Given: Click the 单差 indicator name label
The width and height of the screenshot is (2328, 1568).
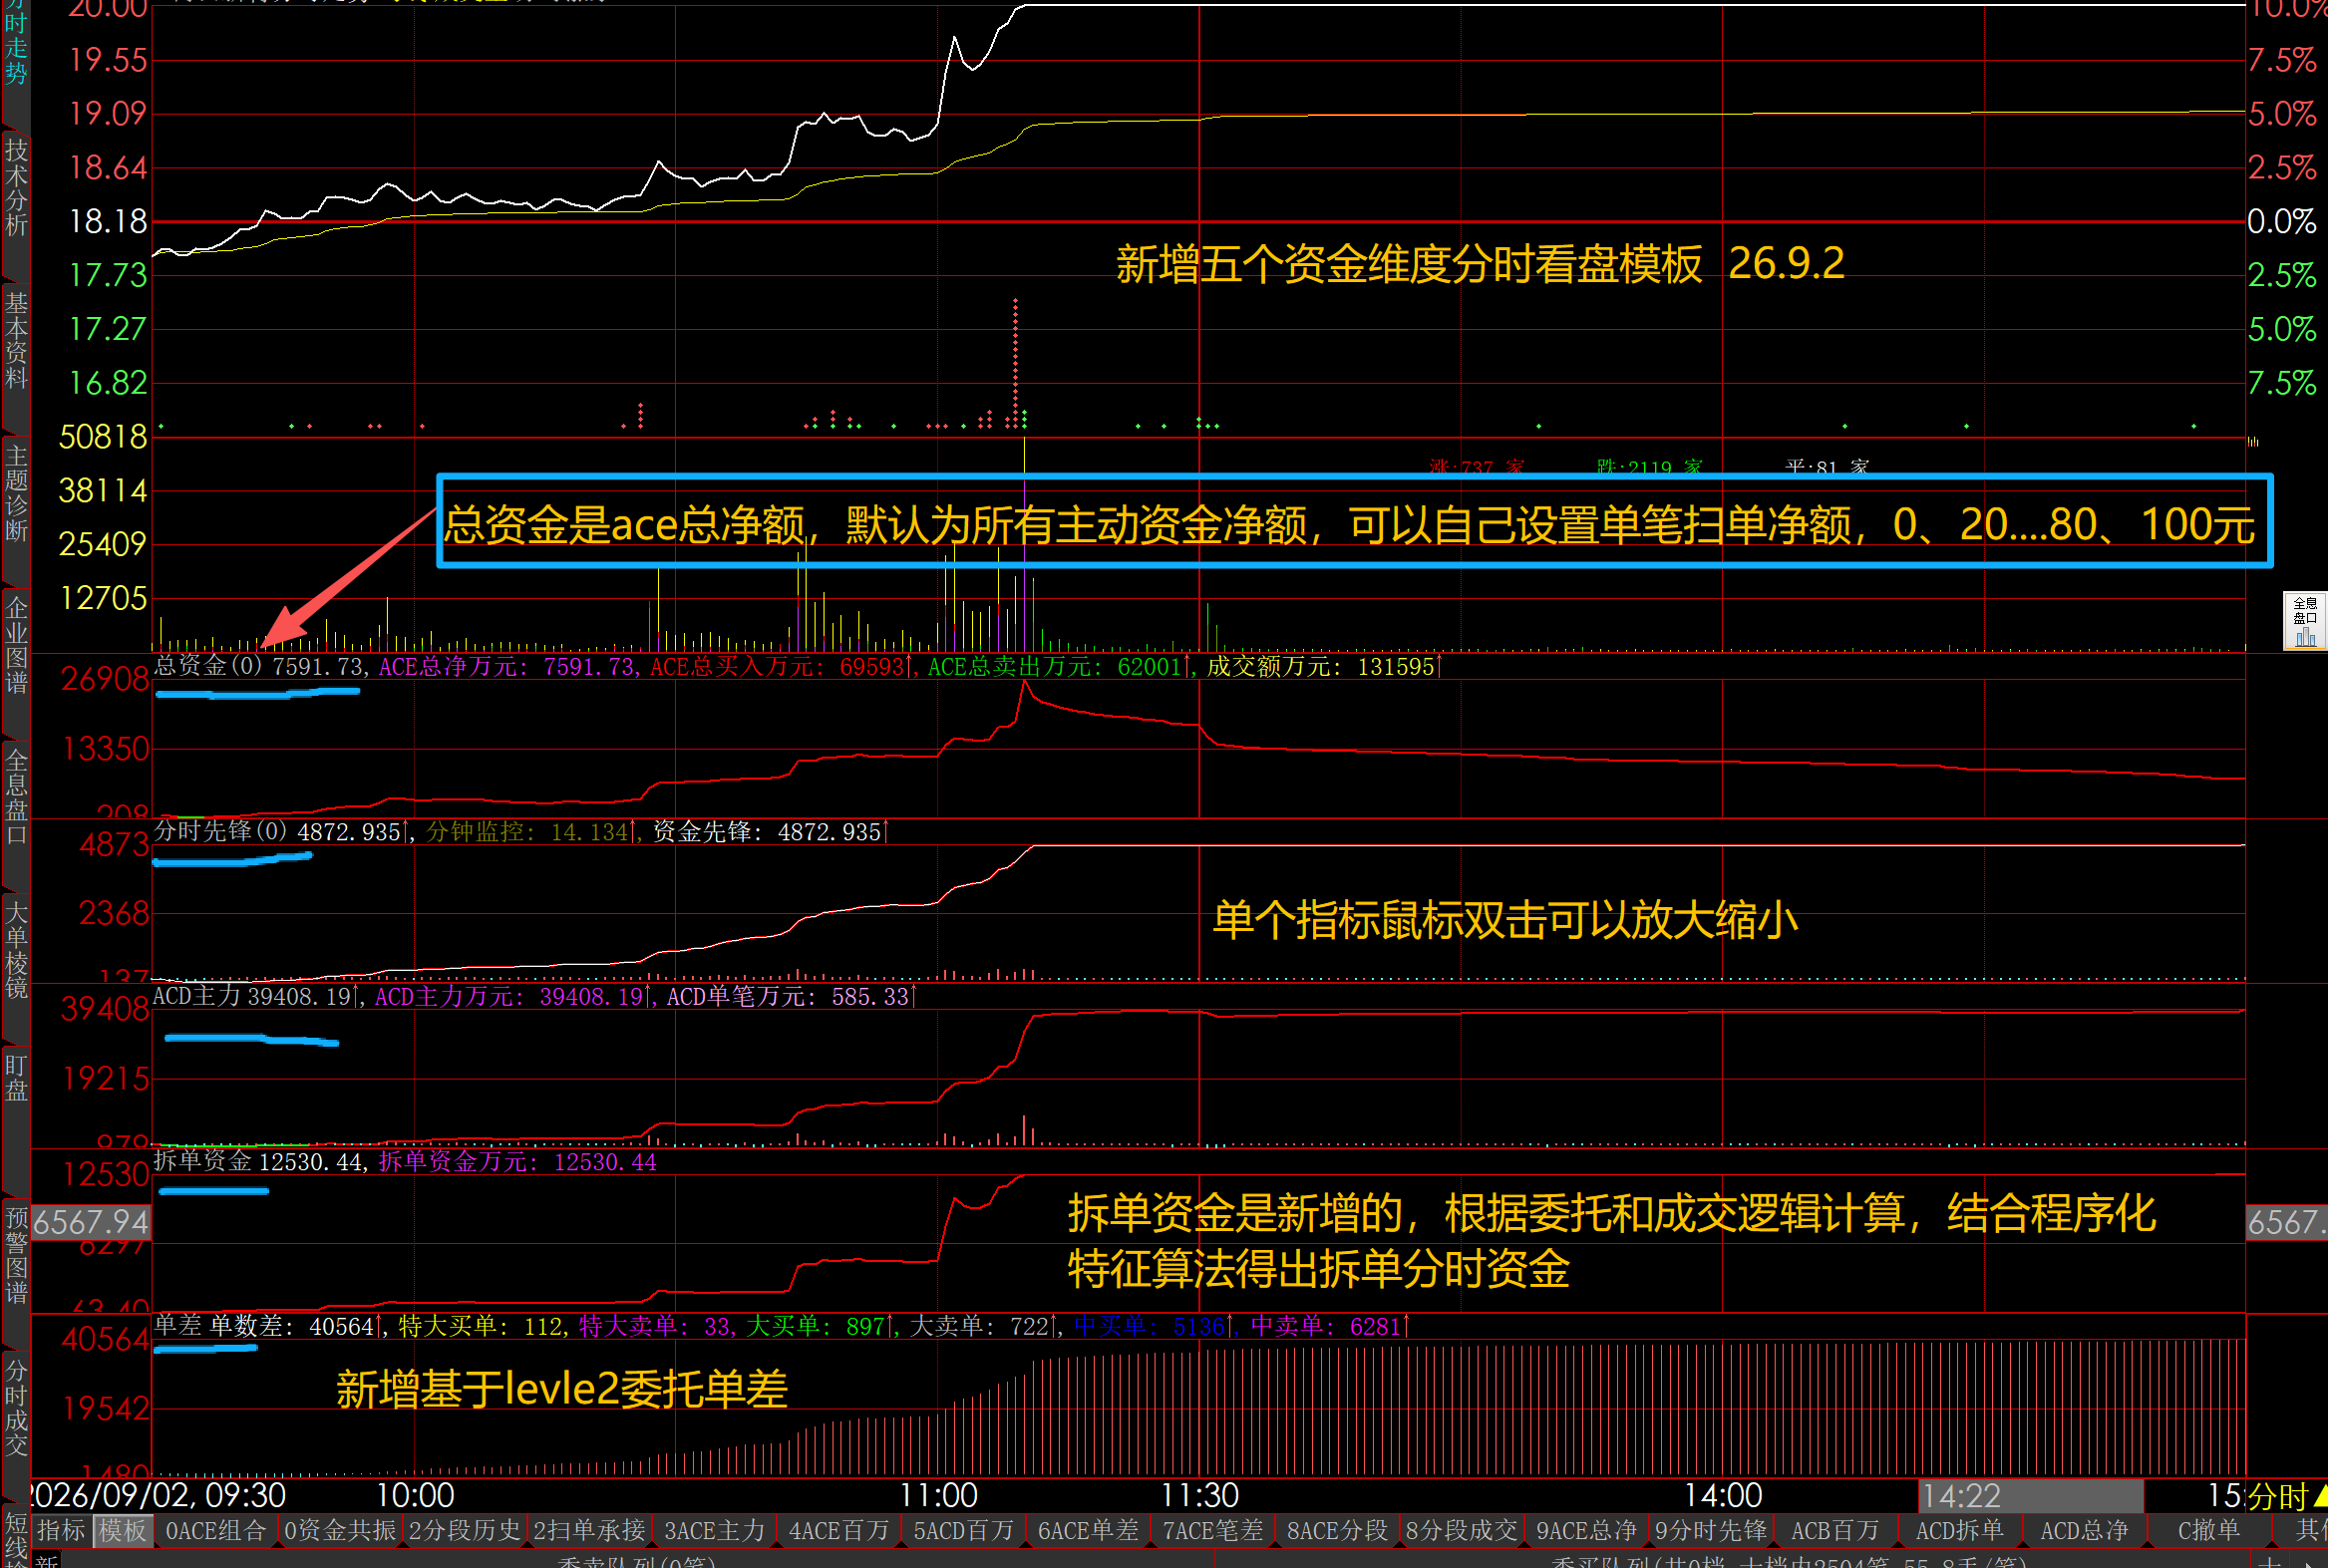Looking at the screenshot, I should coord(177,1326).
